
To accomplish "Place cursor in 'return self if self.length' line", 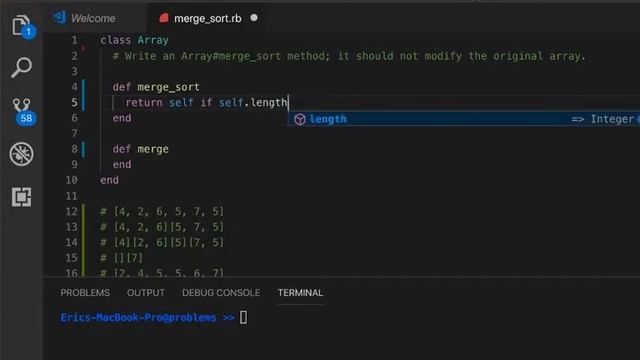I will [x=206, y=102].
